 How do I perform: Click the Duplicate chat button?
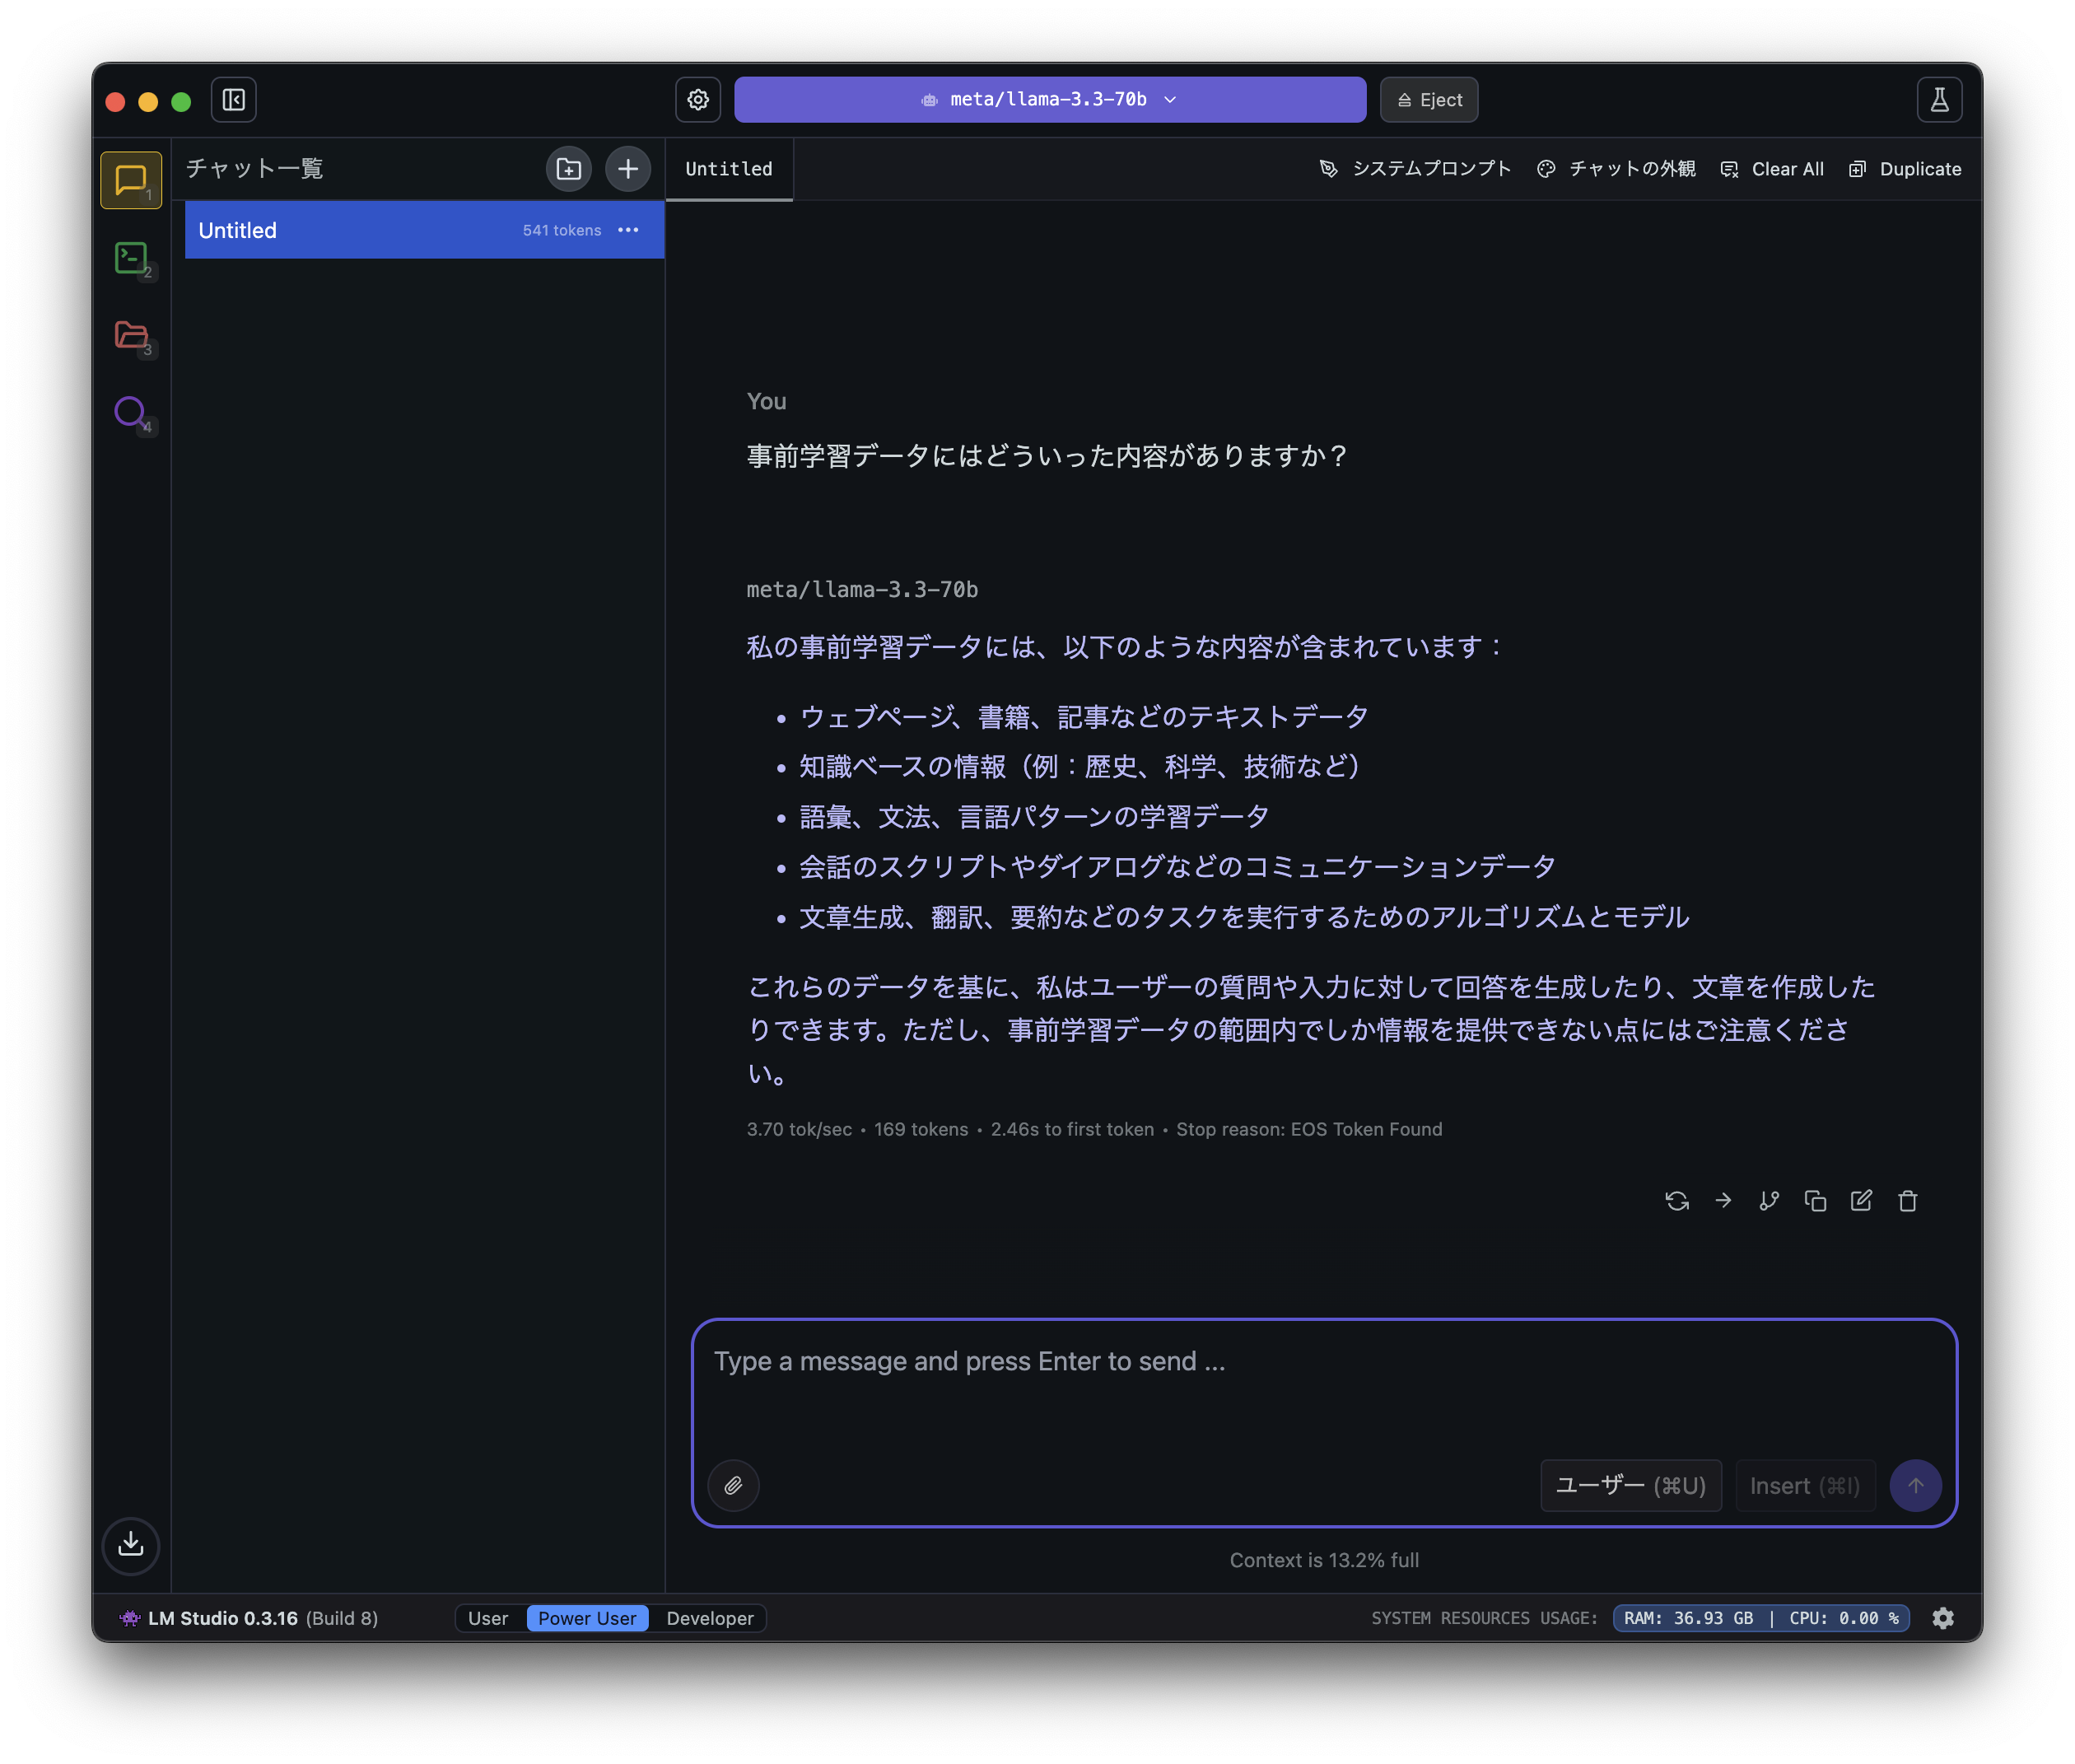(1905, 168)
